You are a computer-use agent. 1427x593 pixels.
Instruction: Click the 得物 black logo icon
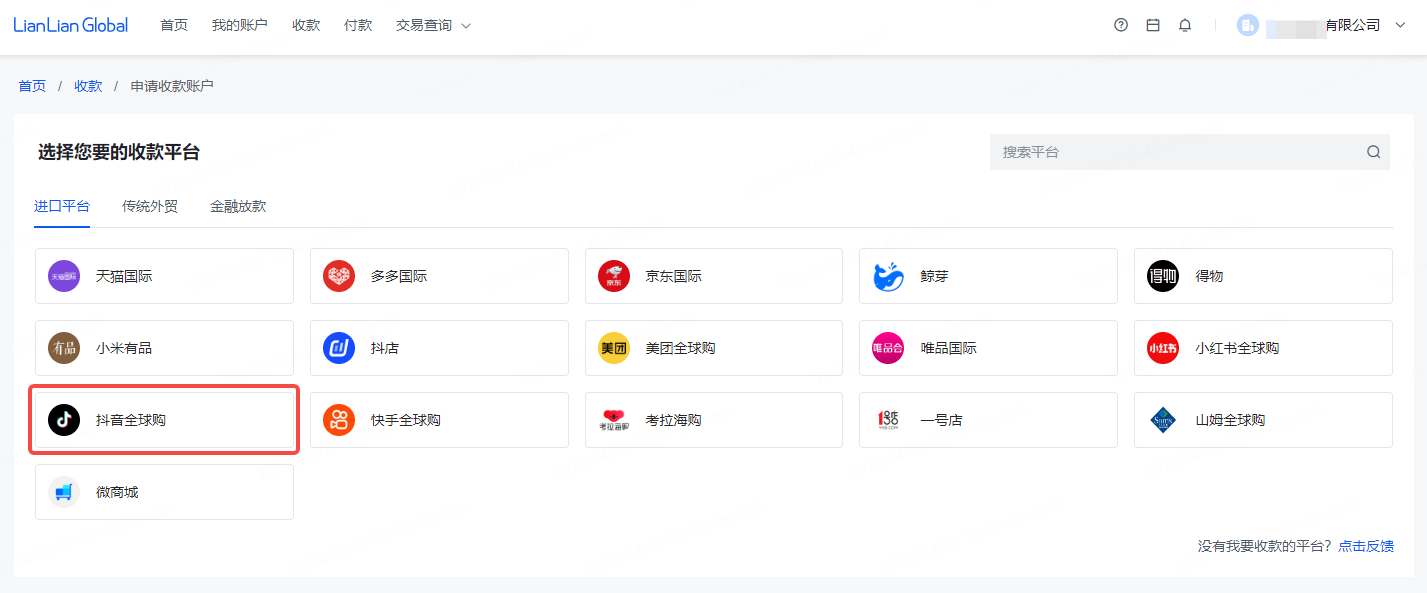1163,276
